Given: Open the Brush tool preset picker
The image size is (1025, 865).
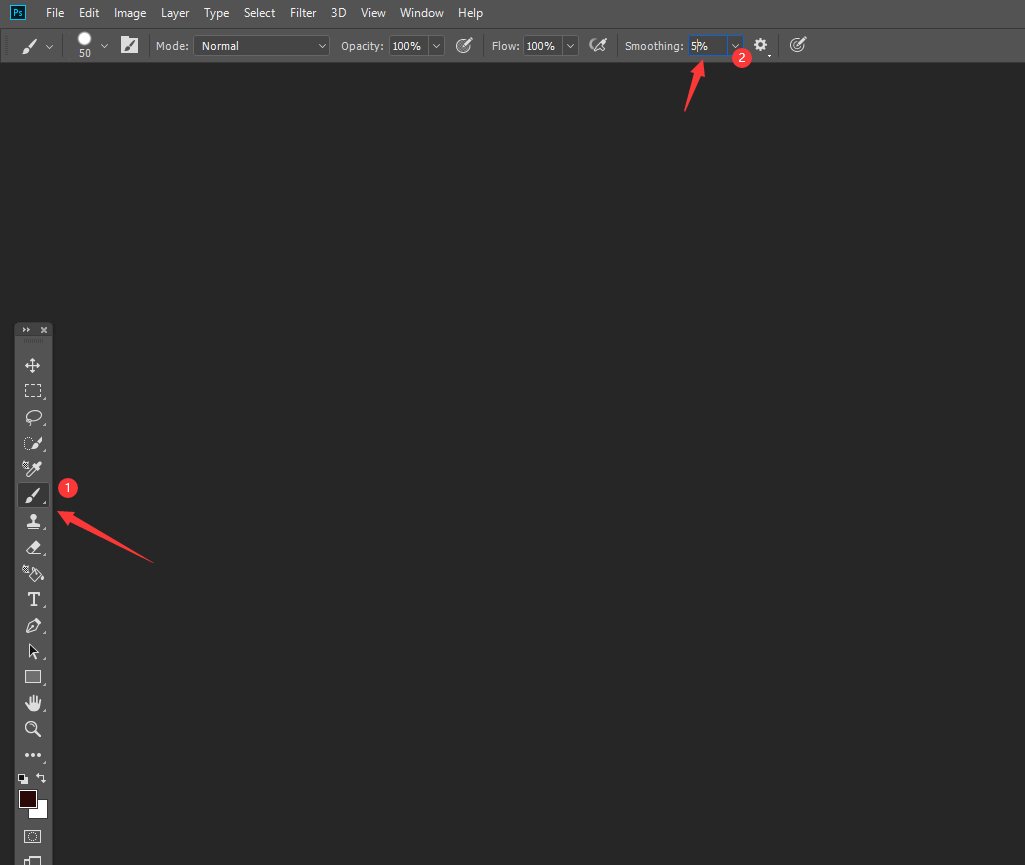Looking at the screenshot, I should 37,46.
